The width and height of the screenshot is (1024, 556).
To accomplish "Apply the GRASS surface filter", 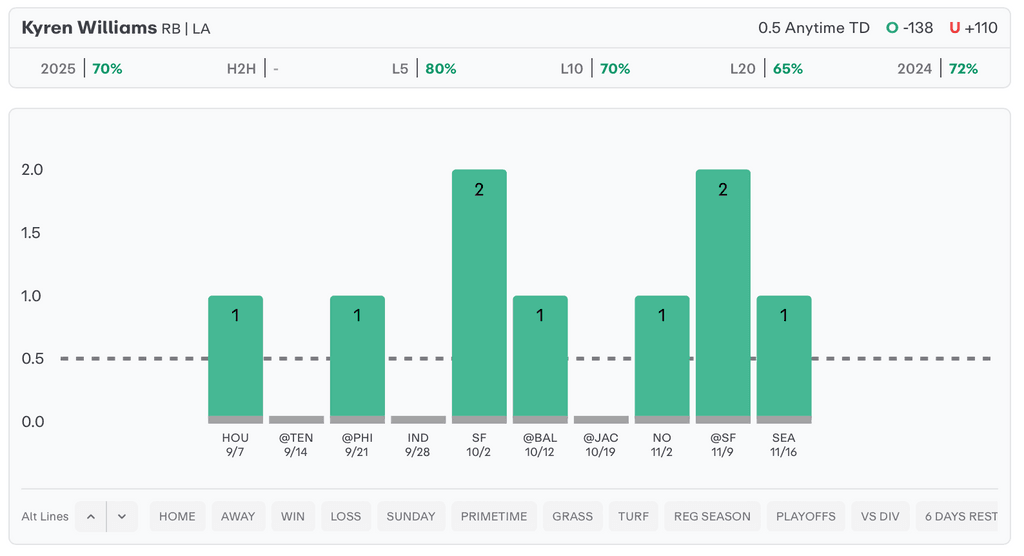I will click(573, 517).
